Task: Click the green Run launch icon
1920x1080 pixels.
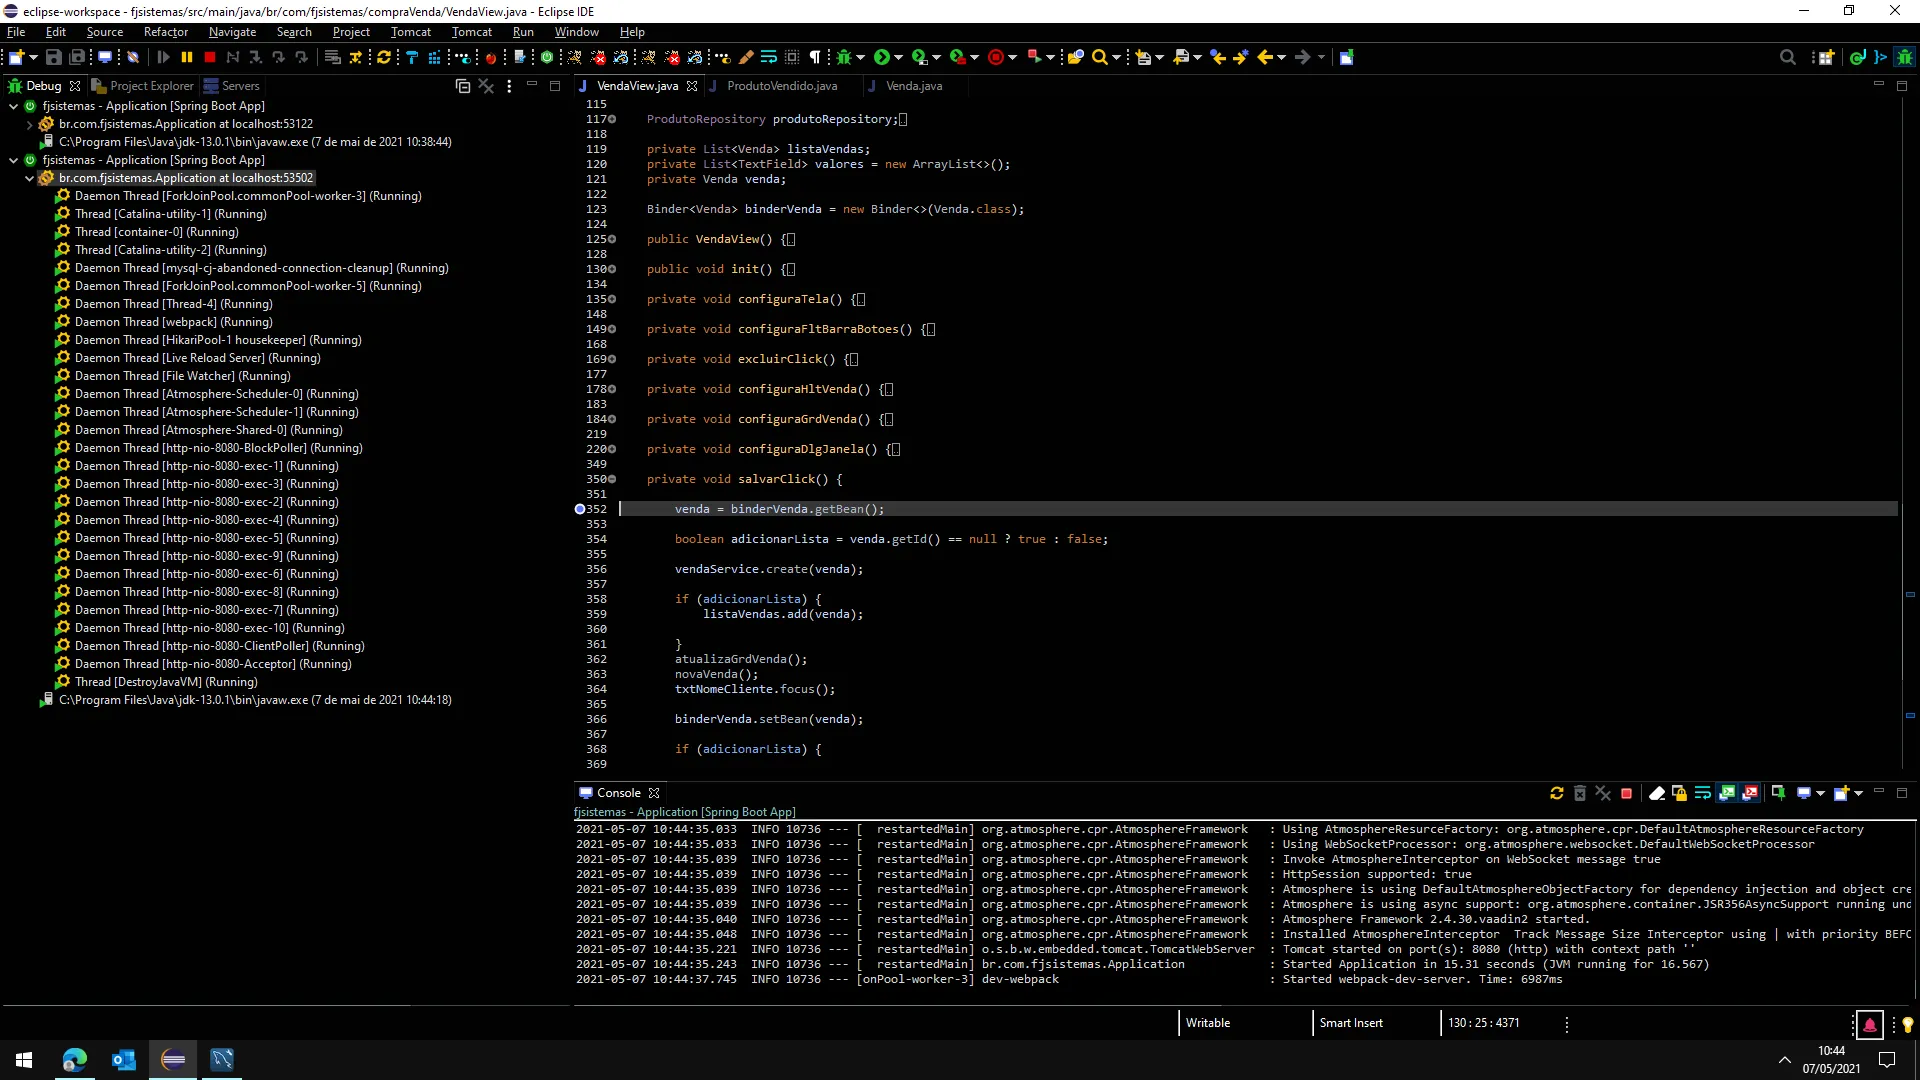Action: coord(881,58)
